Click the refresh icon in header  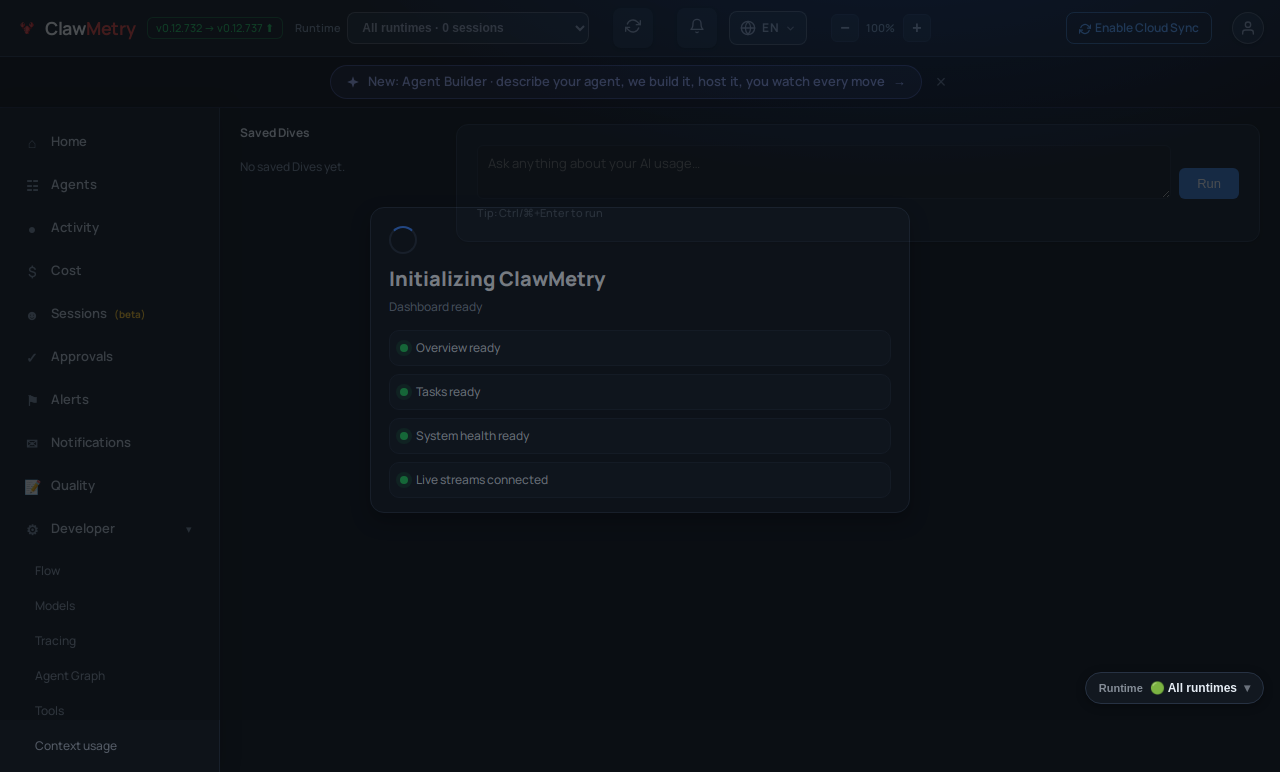point(633,27)
